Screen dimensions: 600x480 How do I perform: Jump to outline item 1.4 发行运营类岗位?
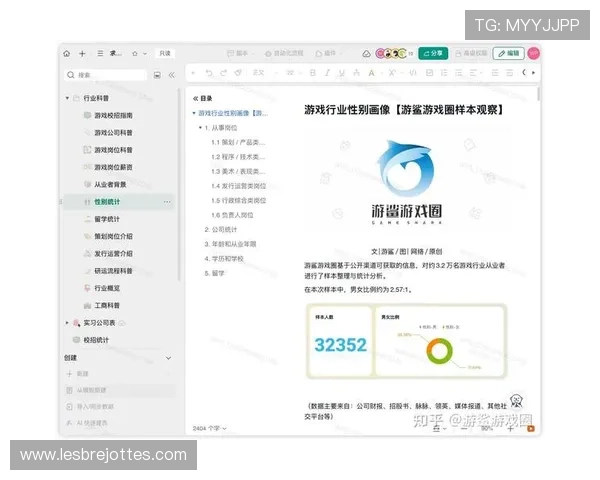(x=238, y=186)
